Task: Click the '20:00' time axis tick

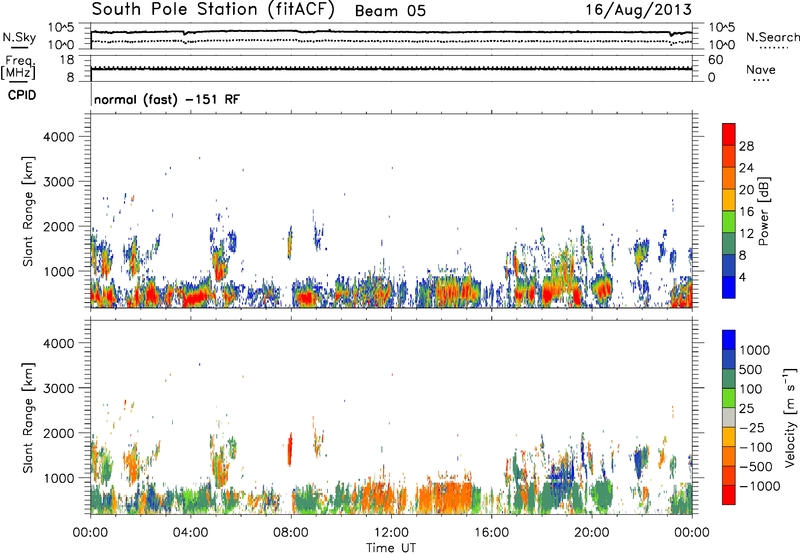Action: point(592,533)
